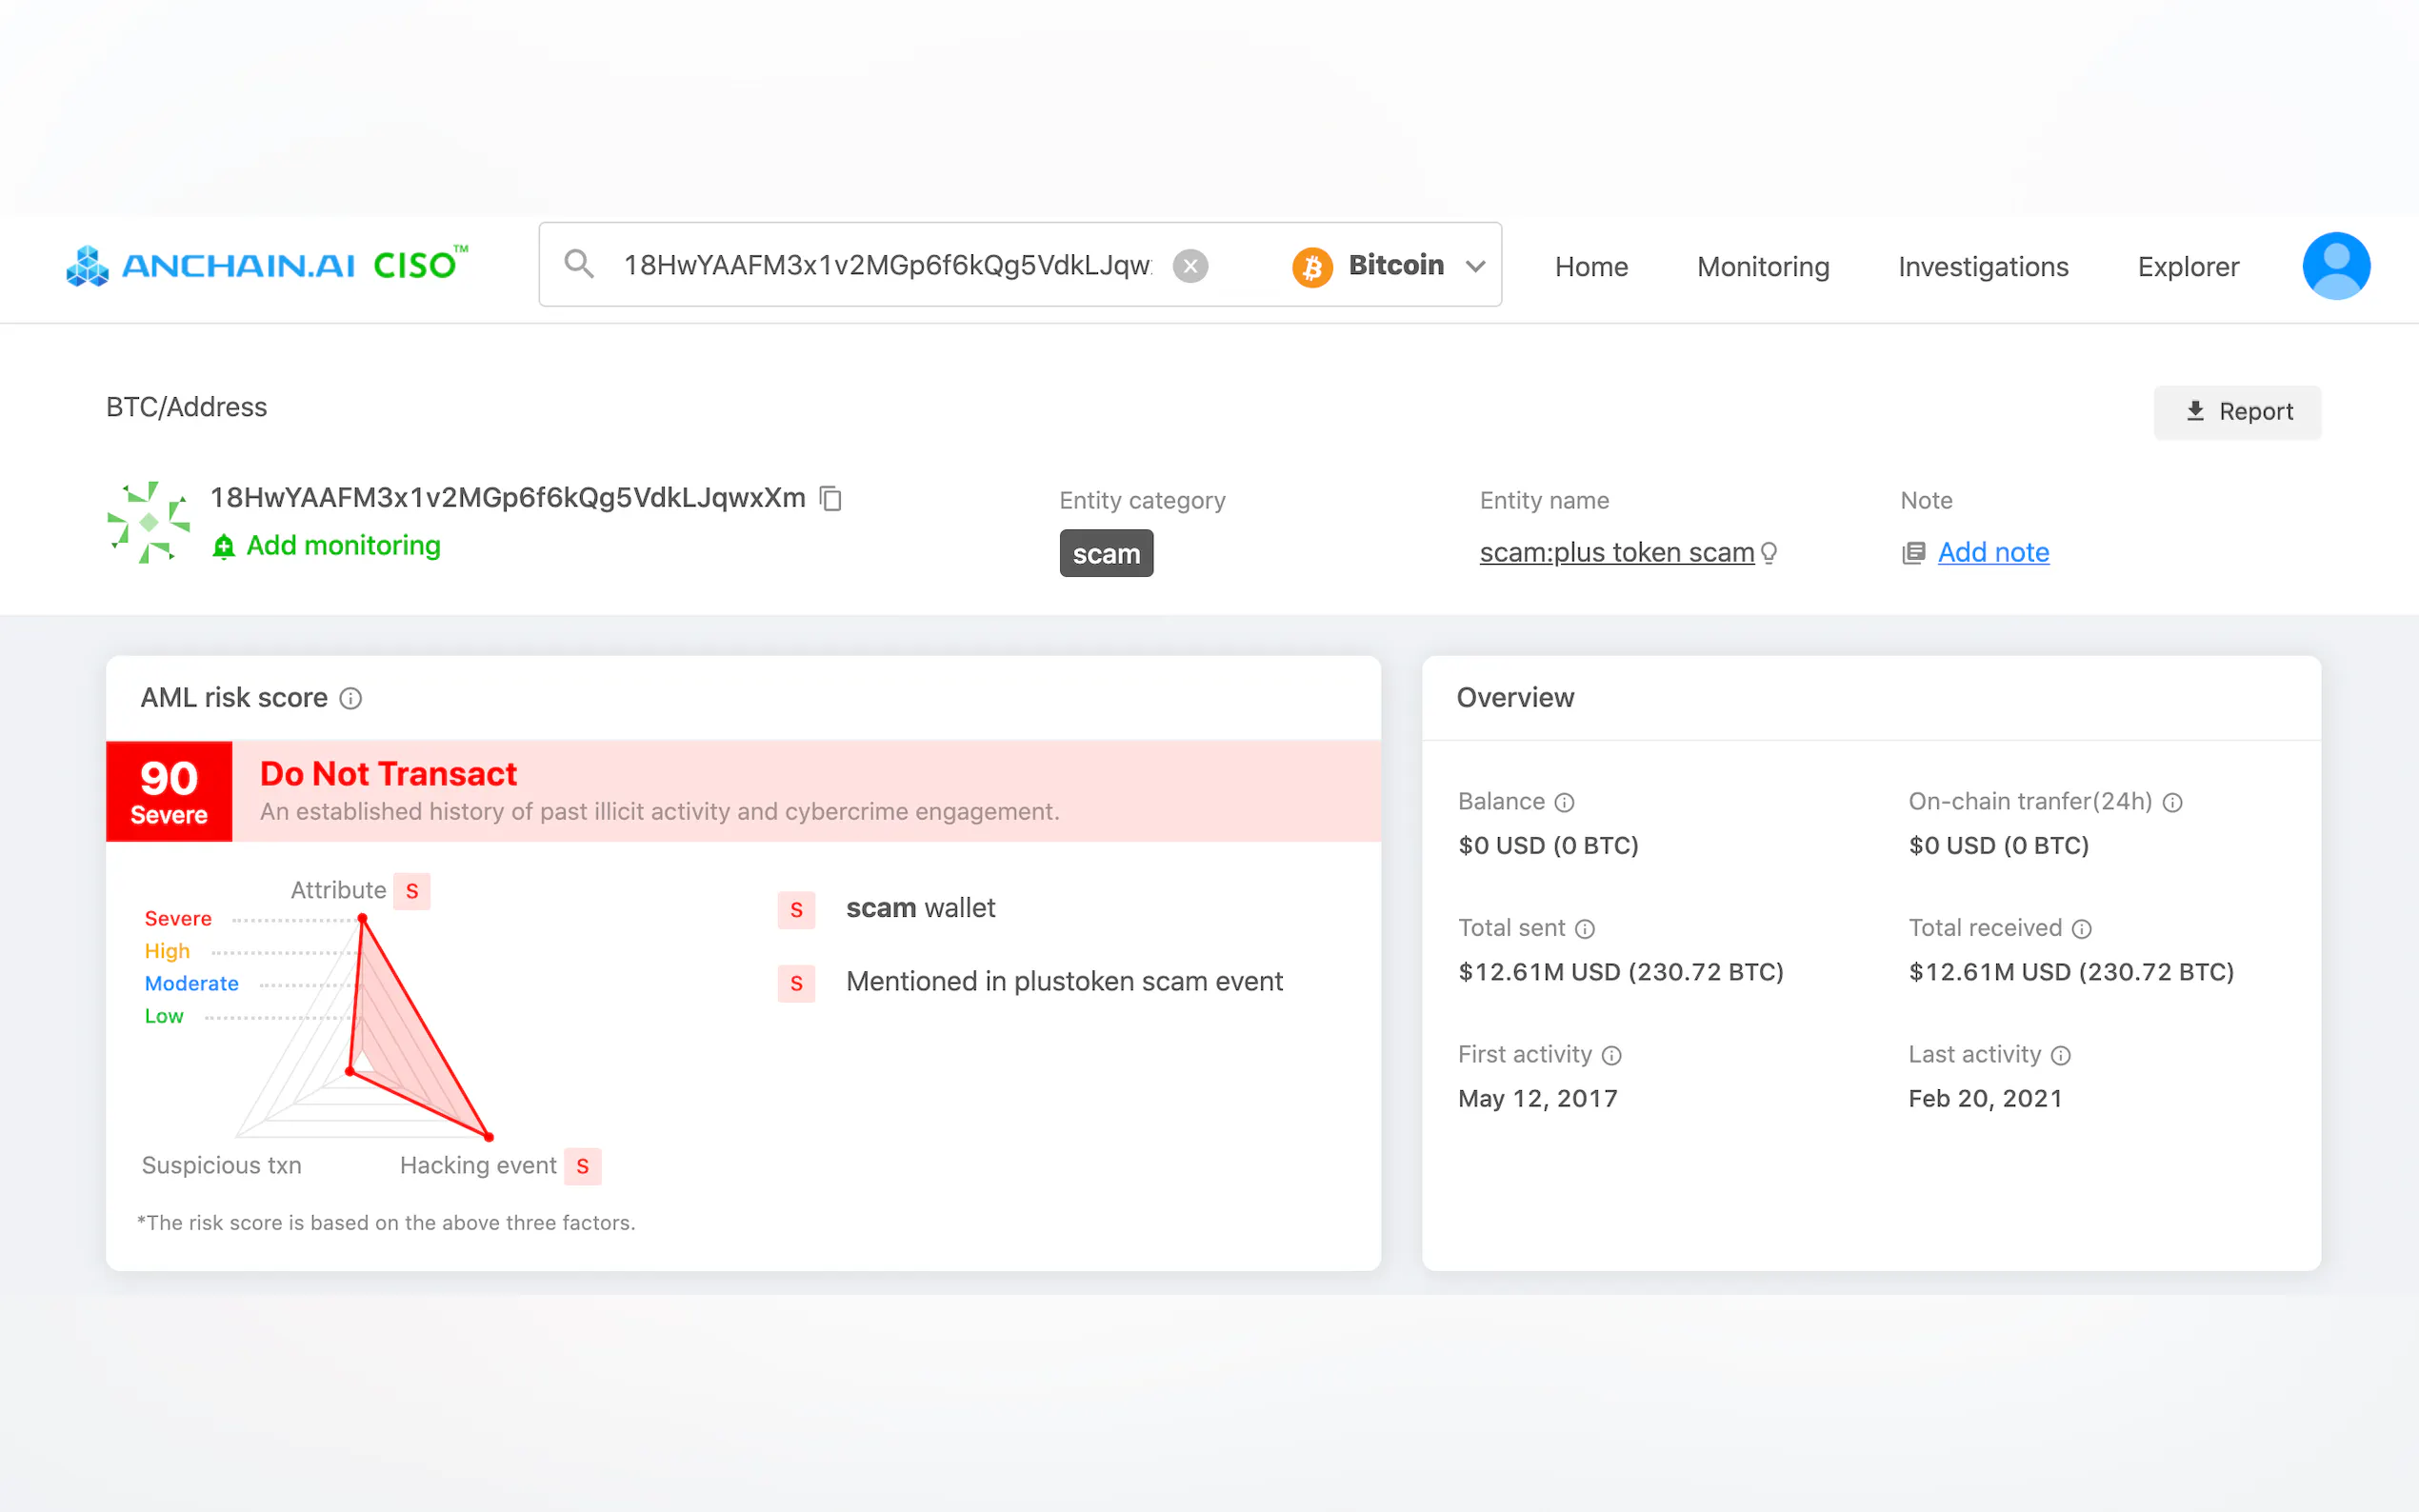Open the Explorer menu item
Viewport: 2419px width, 1512px height.
point(2188,267)
